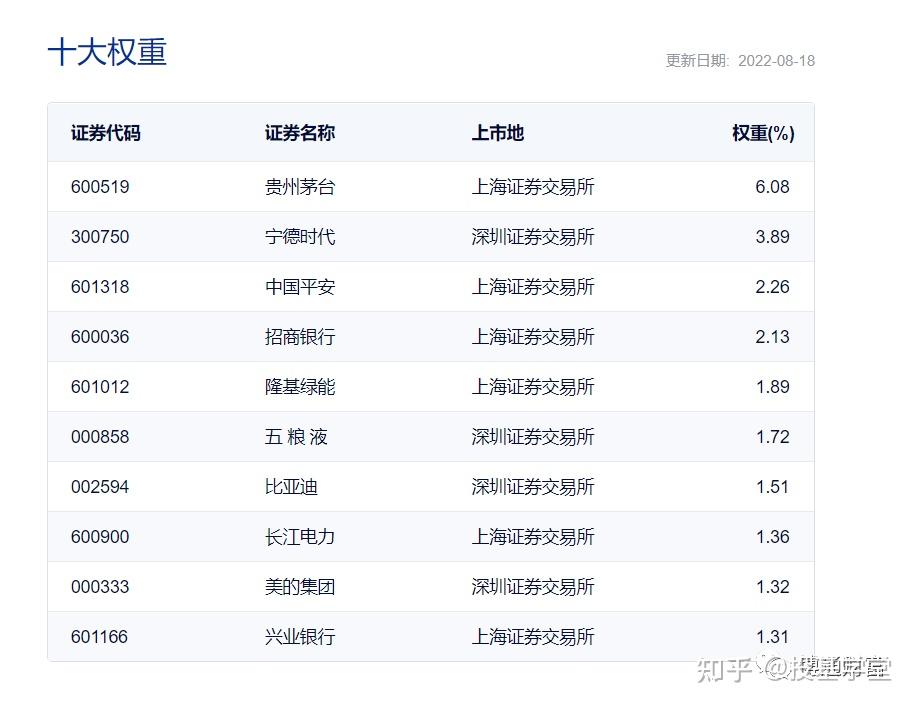Click the 权重(%) column header
Screen dimensions: 915x706
point(762,133)
